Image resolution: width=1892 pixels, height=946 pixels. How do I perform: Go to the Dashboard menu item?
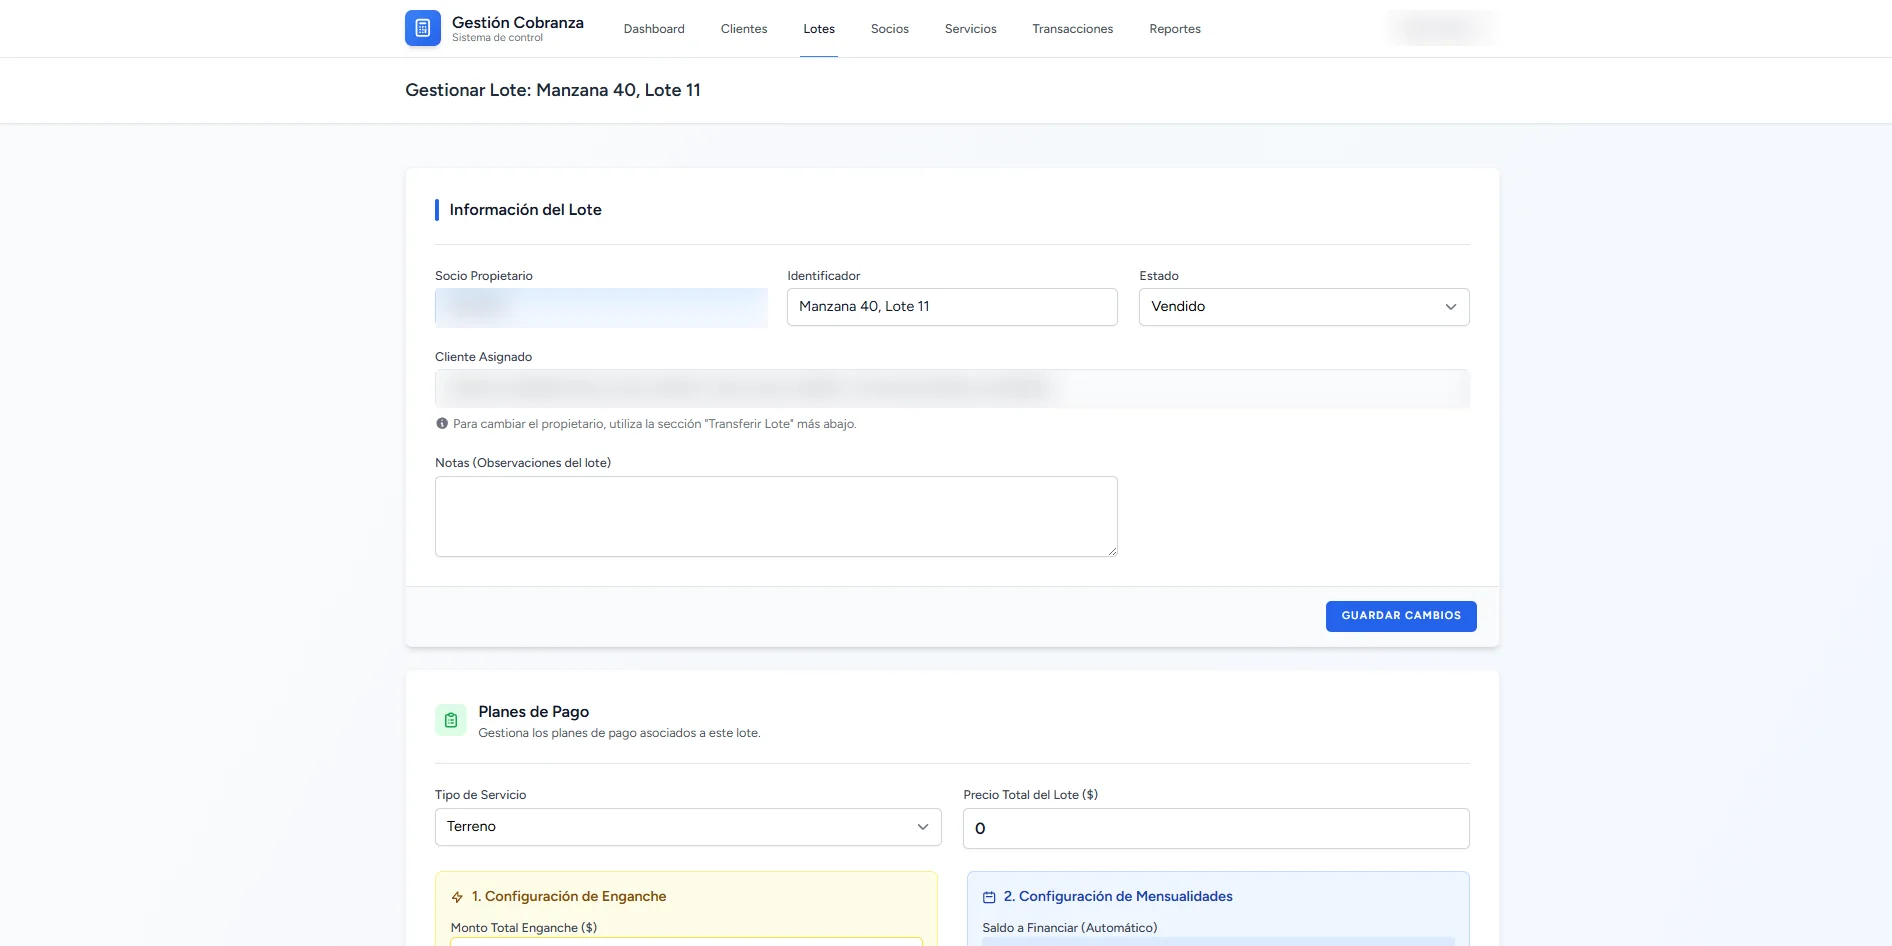(x=654, y=29)
